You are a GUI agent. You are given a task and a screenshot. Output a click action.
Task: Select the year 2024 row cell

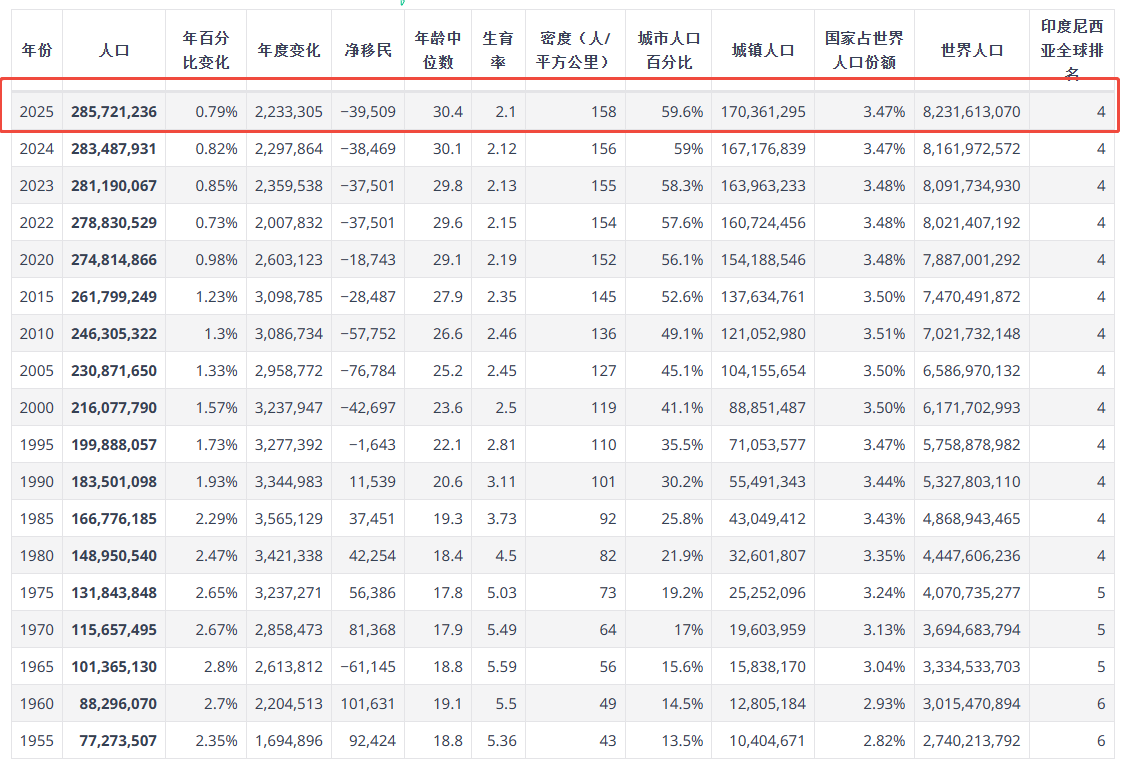coord(37,149)
